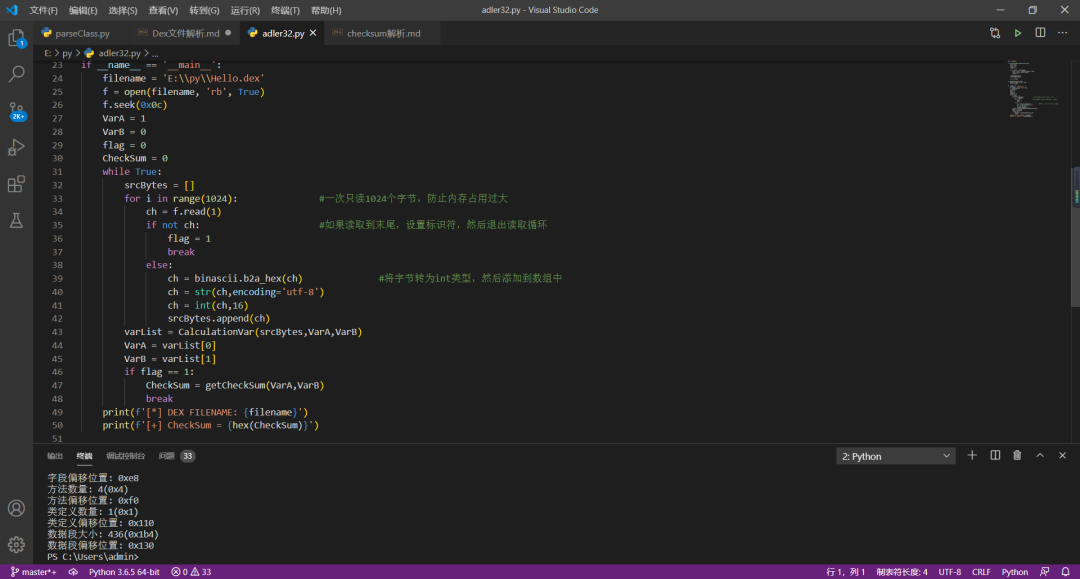
Task: Open the 转到(G) menu
Action: click(x=204, y=10)
